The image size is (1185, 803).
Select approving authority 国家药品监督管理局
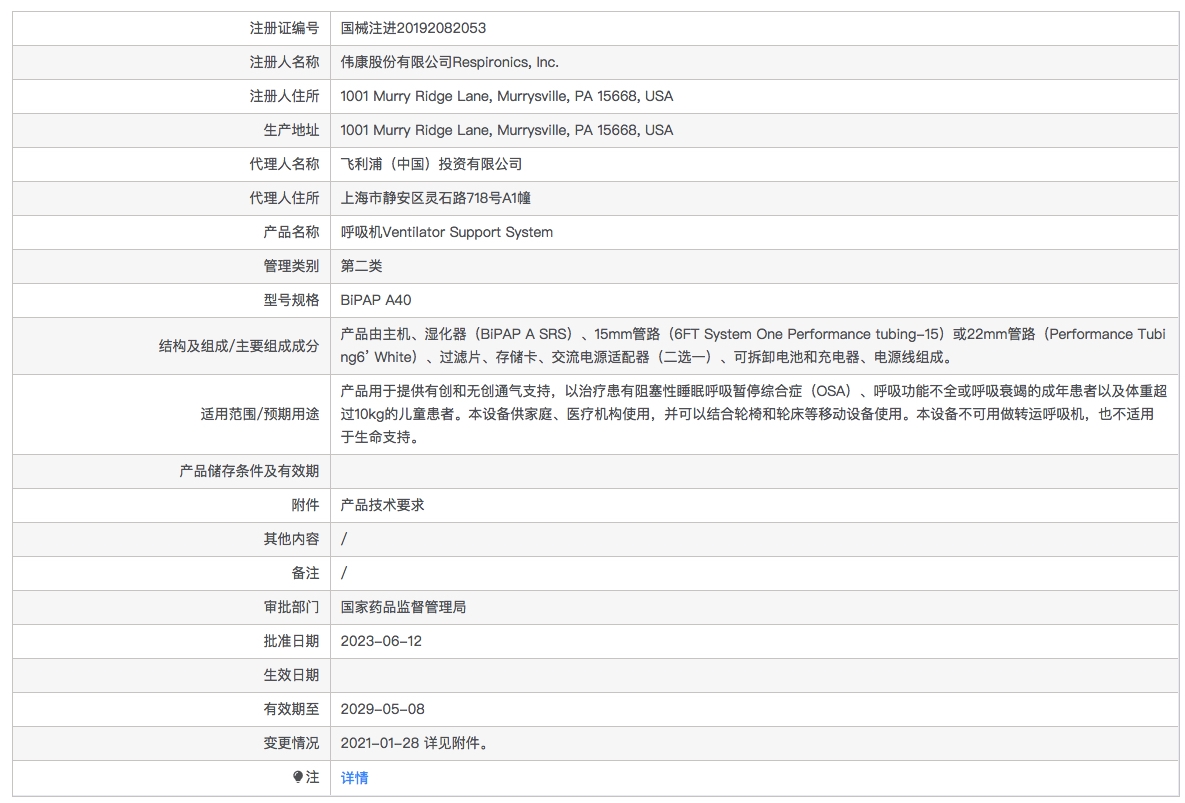pos(403,607)
